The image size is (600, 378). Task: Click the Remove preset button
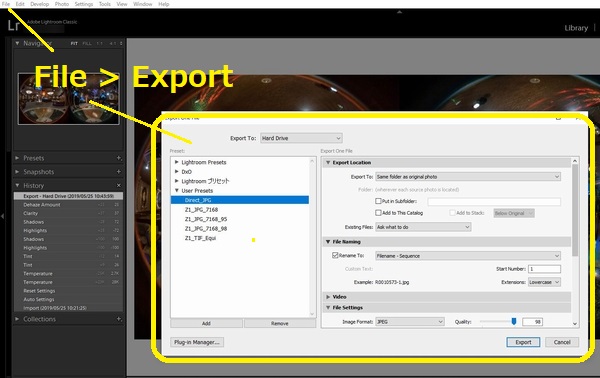(x=280, y=323)
